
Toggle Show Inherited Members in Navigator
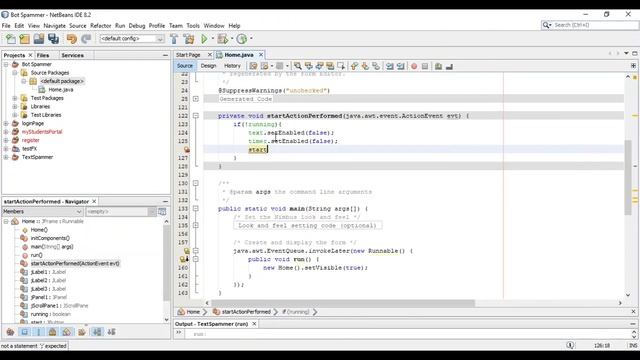(10, 332)
